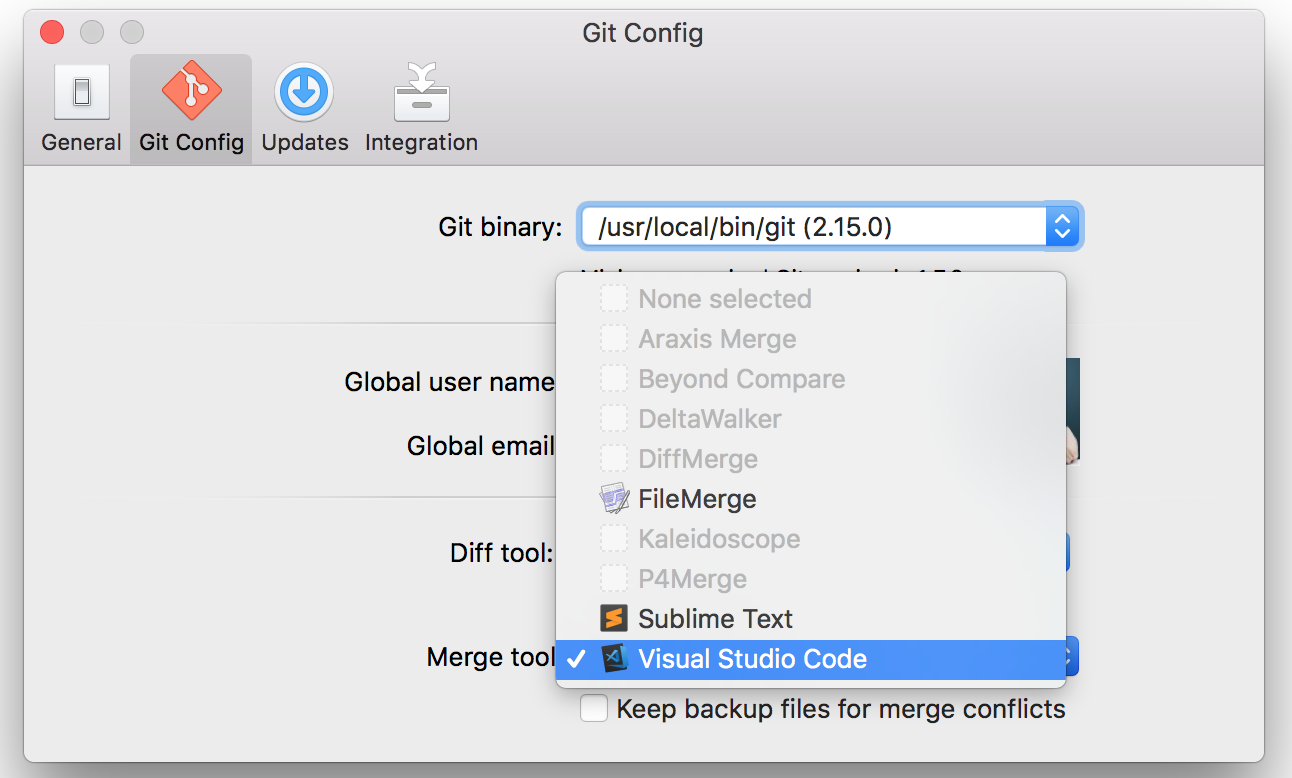
Task: Choose Beyond Compare as merge tool
Action: (741, 378)
